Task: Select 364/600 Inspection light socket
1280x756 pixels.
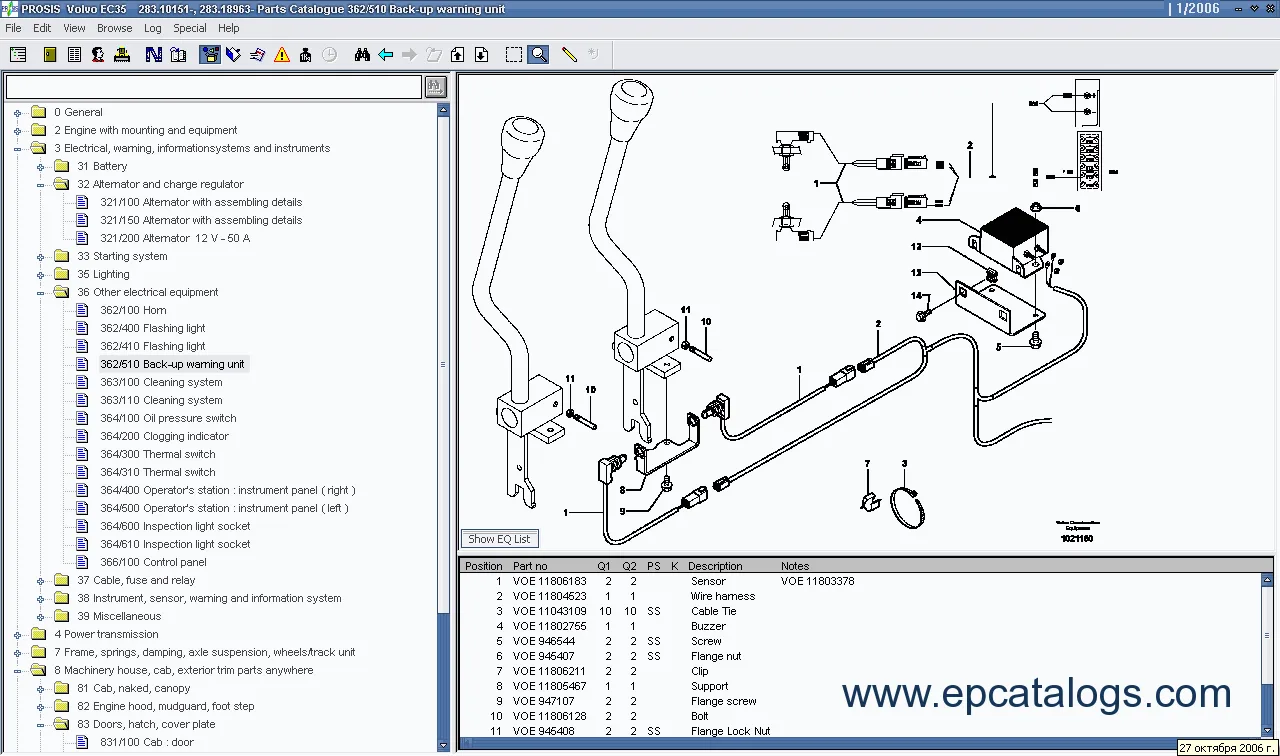Action: click(175, 526)
